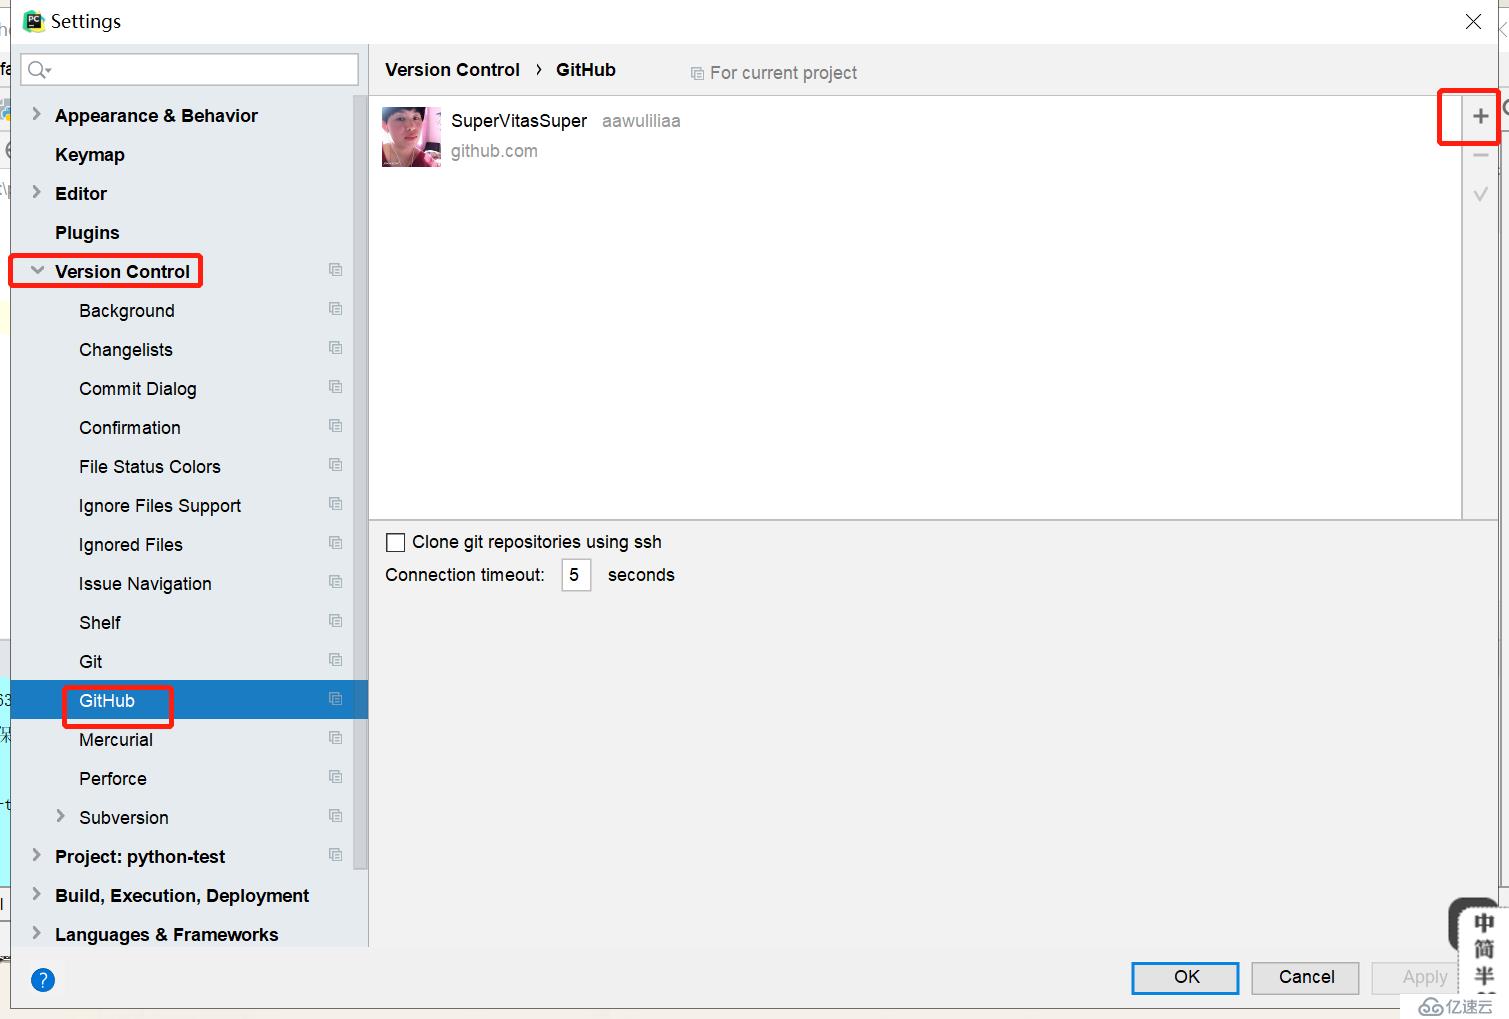Viewport: 1509px width, 1019px height.
Task: Click project-scope icon beside Version Control
Action: pyautogui.click(x=336, y=270)
